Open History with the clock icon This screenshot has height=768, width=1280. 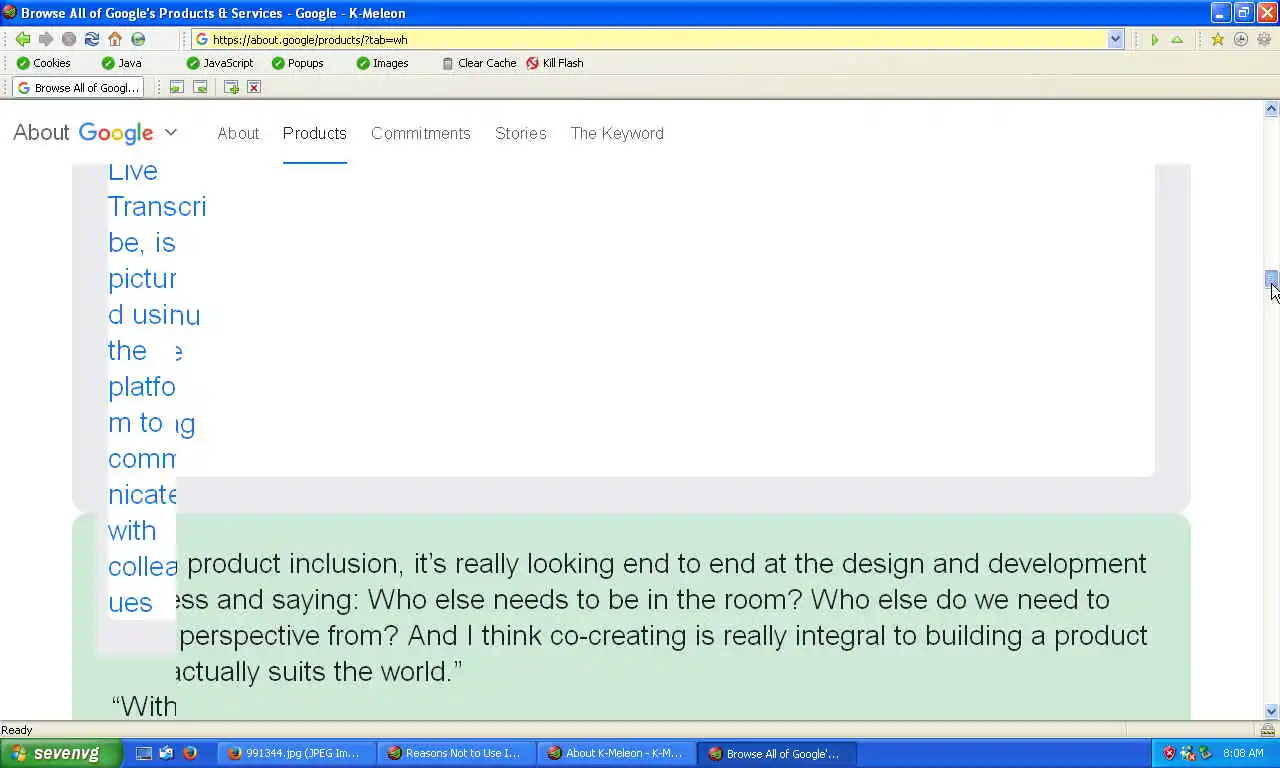pyautogui.click(x=1240, y=40)
